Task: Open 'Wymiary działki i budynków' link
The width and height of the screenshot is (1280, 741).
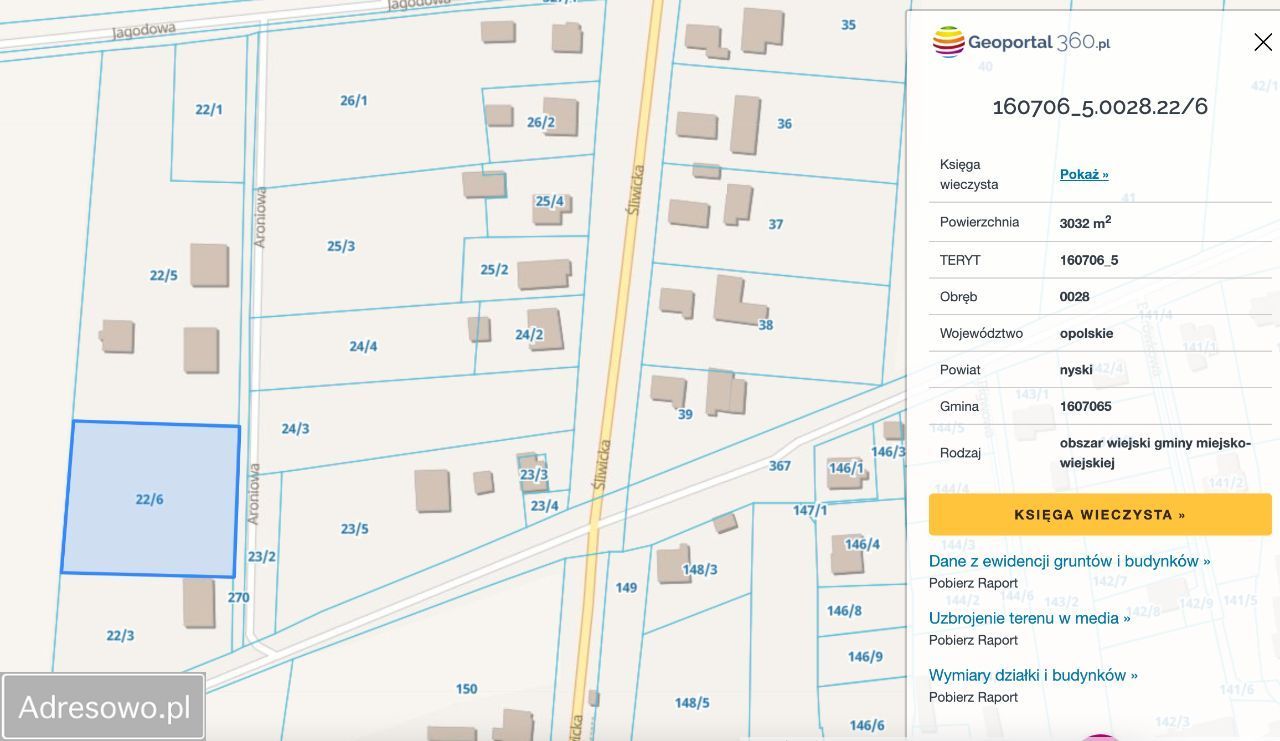Action: 1033,675
